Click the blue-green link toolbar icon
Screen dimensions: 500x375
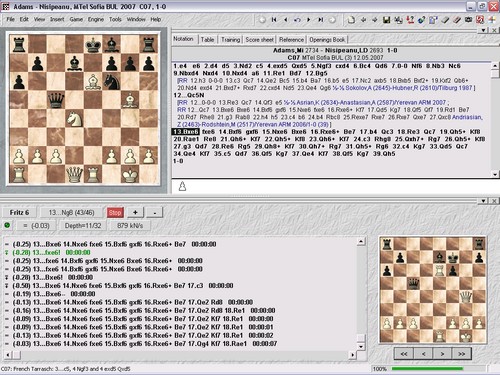[x=421, y=20]
